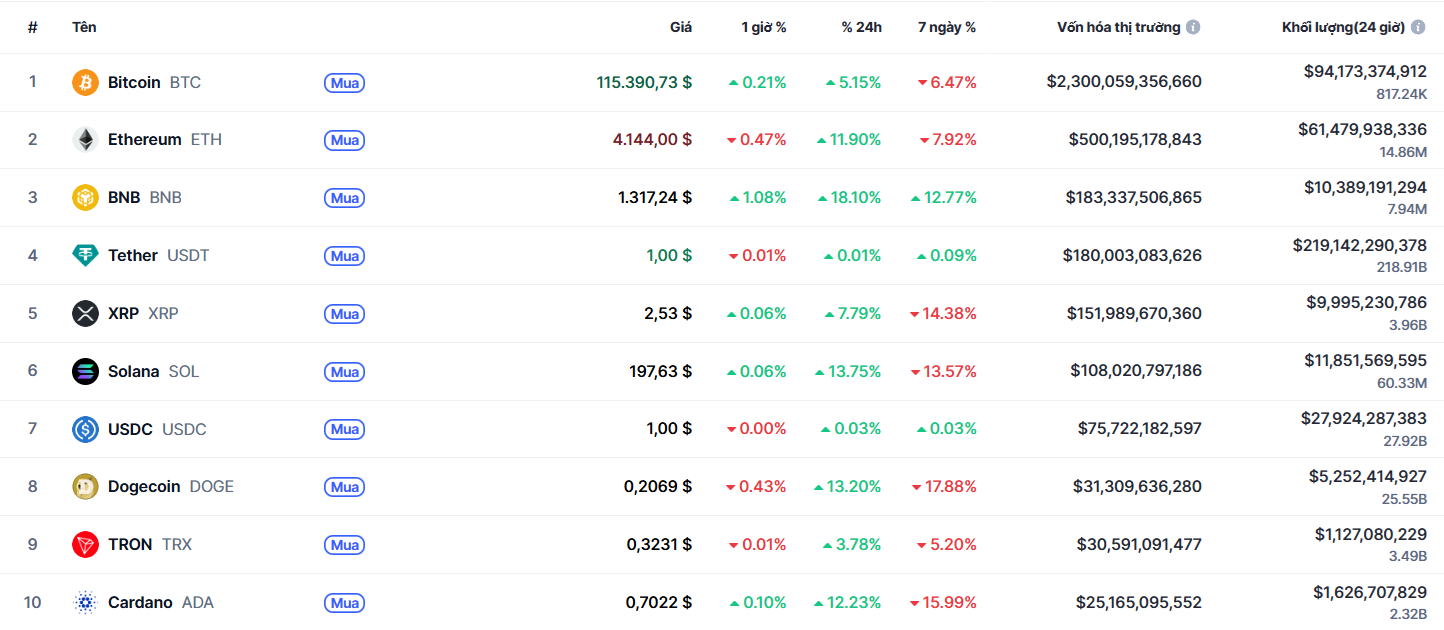Image resolution: width=1444 pixels, height=630 pixels.
Task: Open the Bitcoin BTC name link
Action: coord(154,82)
